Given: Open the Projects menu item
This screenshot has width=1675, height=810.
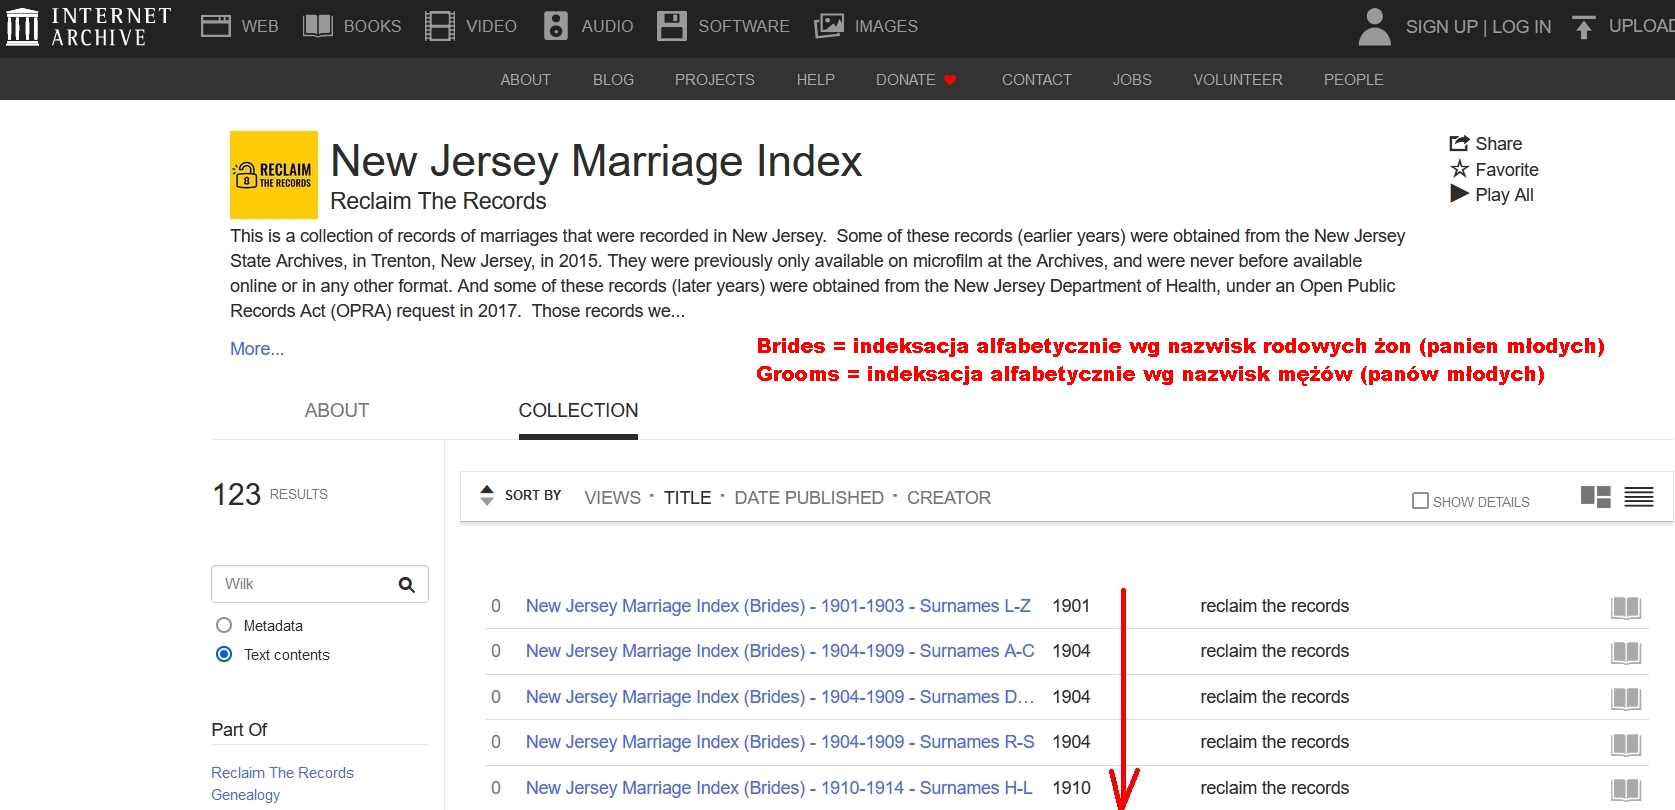Looking at the screenshot, I should [714, 79].
